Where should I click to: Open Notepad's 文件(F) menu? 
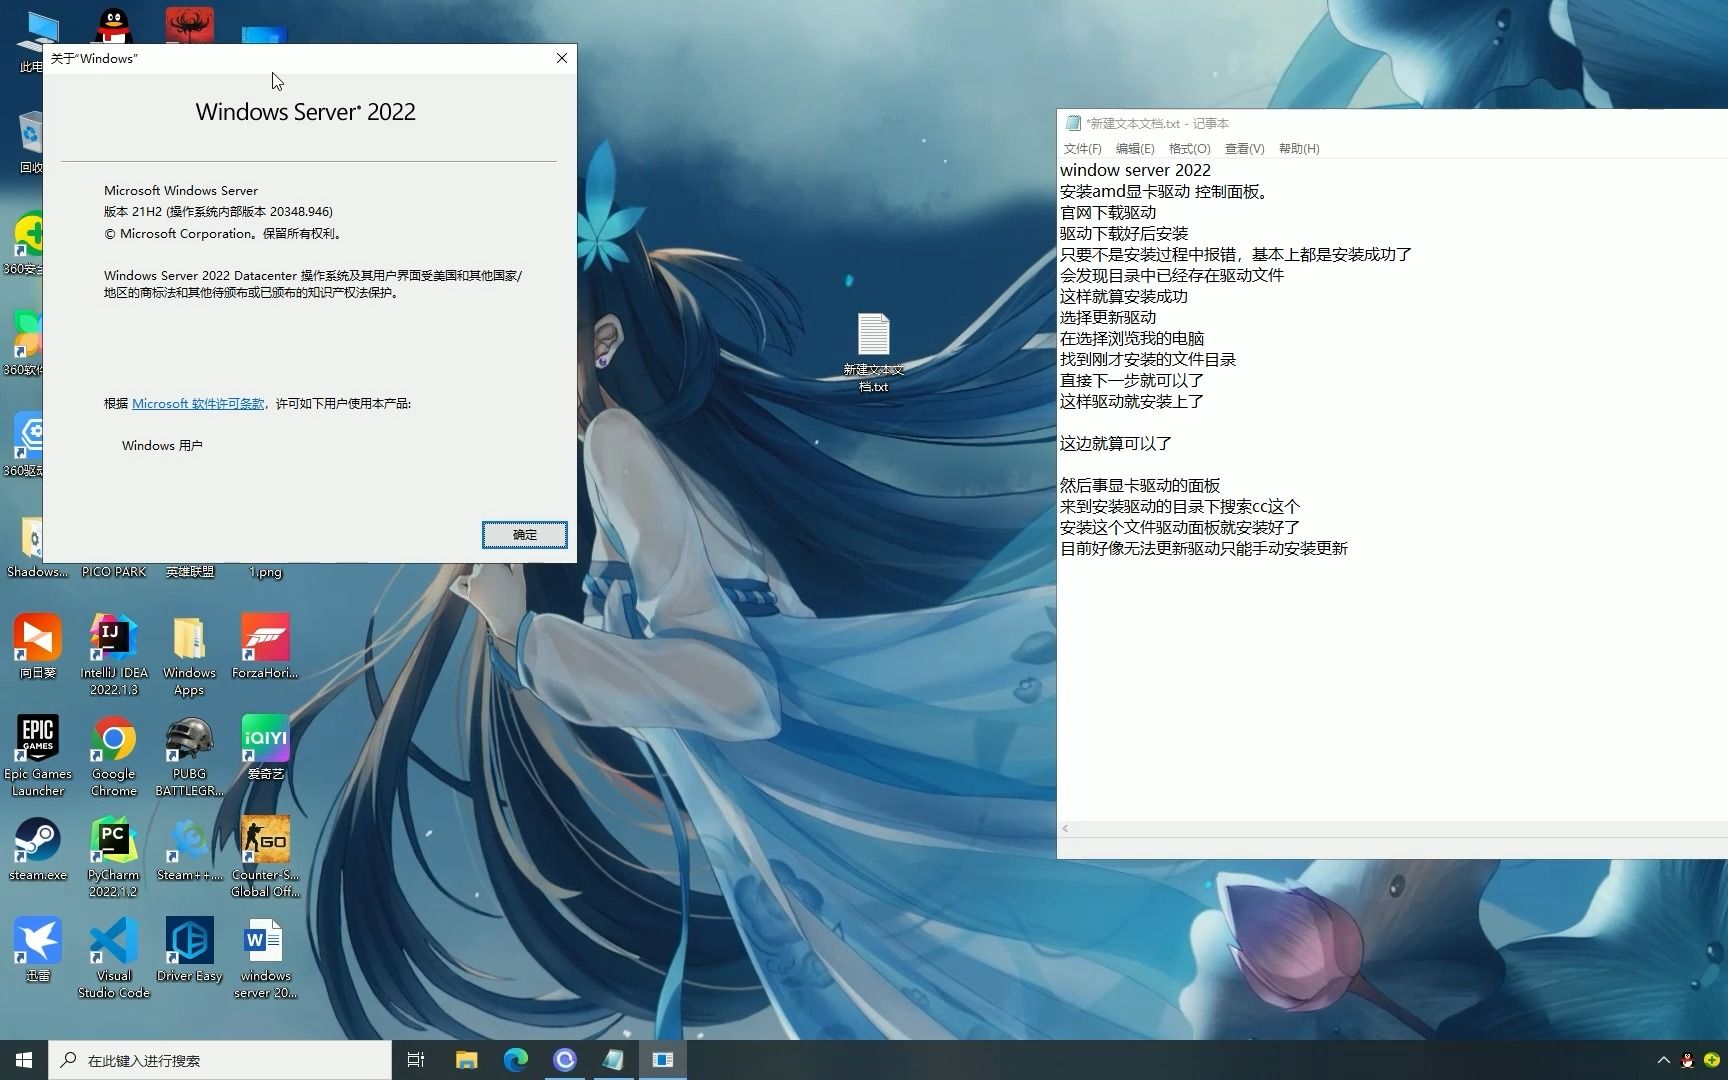[x=1082, y=148]
